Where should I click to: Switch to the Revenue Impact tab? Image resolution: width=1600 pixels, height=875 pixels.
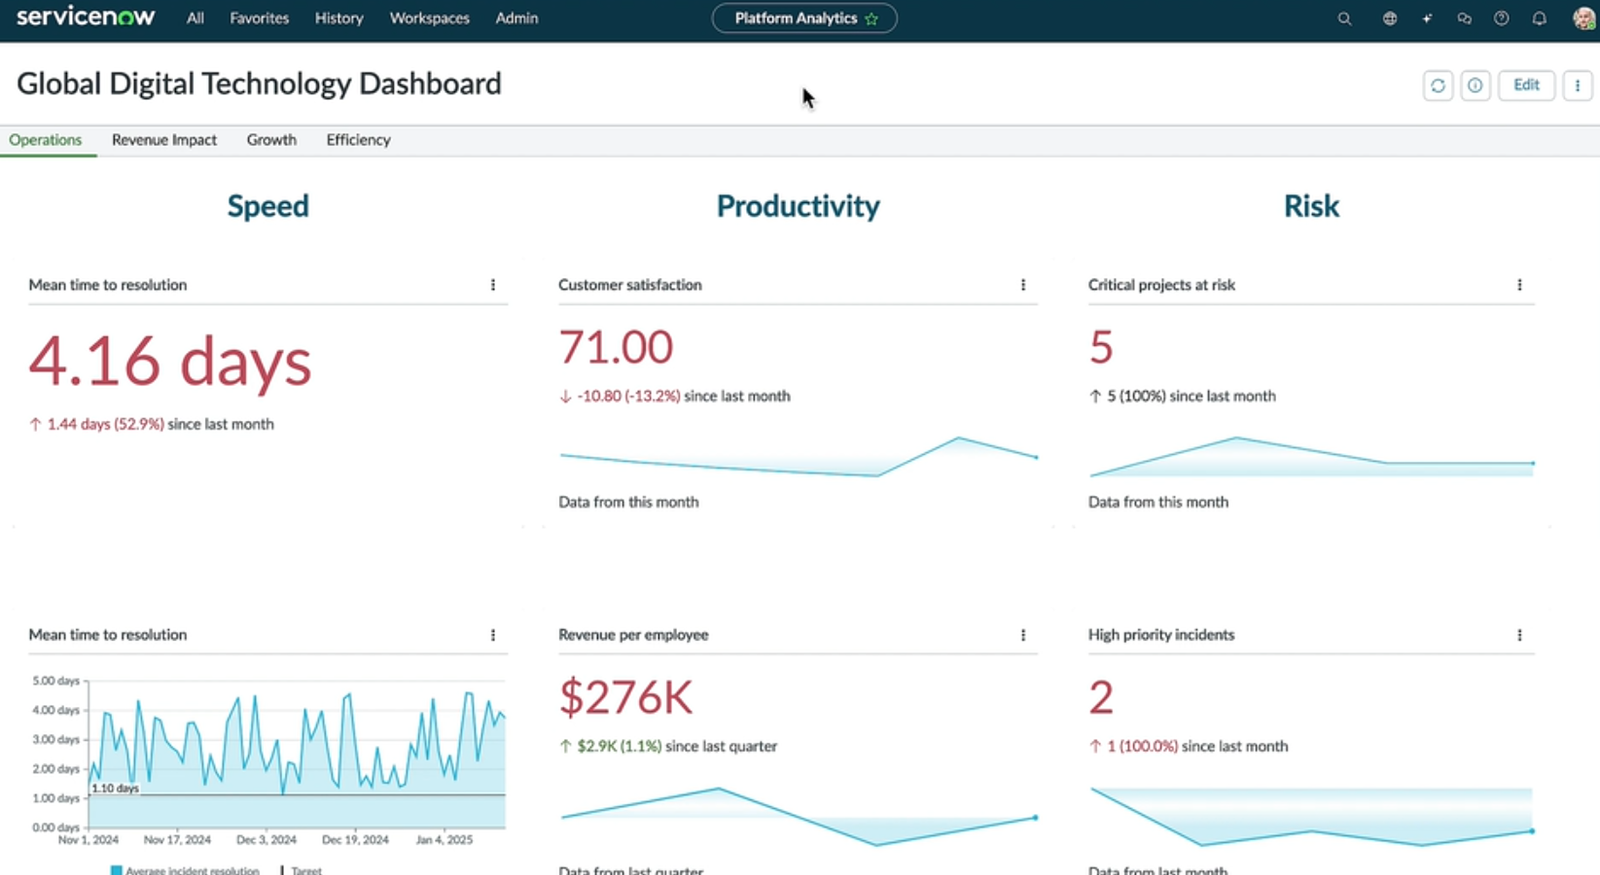point(164,140)
